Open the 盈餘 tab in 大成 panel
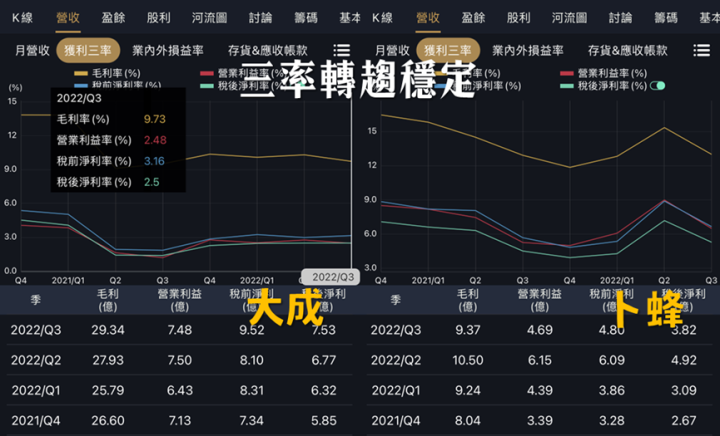720x436 pixels. 113,18
